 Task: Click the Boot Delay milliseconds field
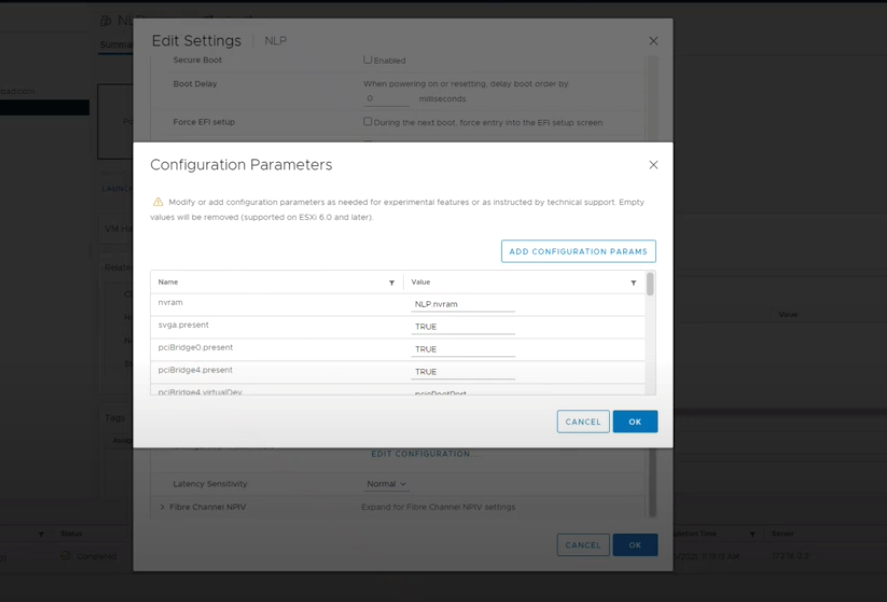coord(387,99)
